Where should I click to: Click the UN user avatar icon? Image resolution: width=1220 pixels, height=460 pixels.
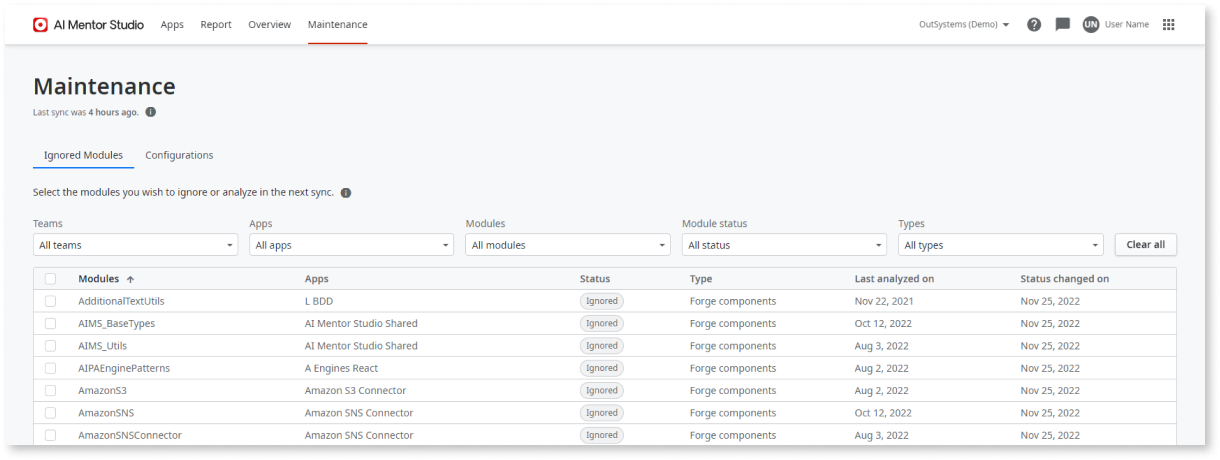[x=1090, y=25]
